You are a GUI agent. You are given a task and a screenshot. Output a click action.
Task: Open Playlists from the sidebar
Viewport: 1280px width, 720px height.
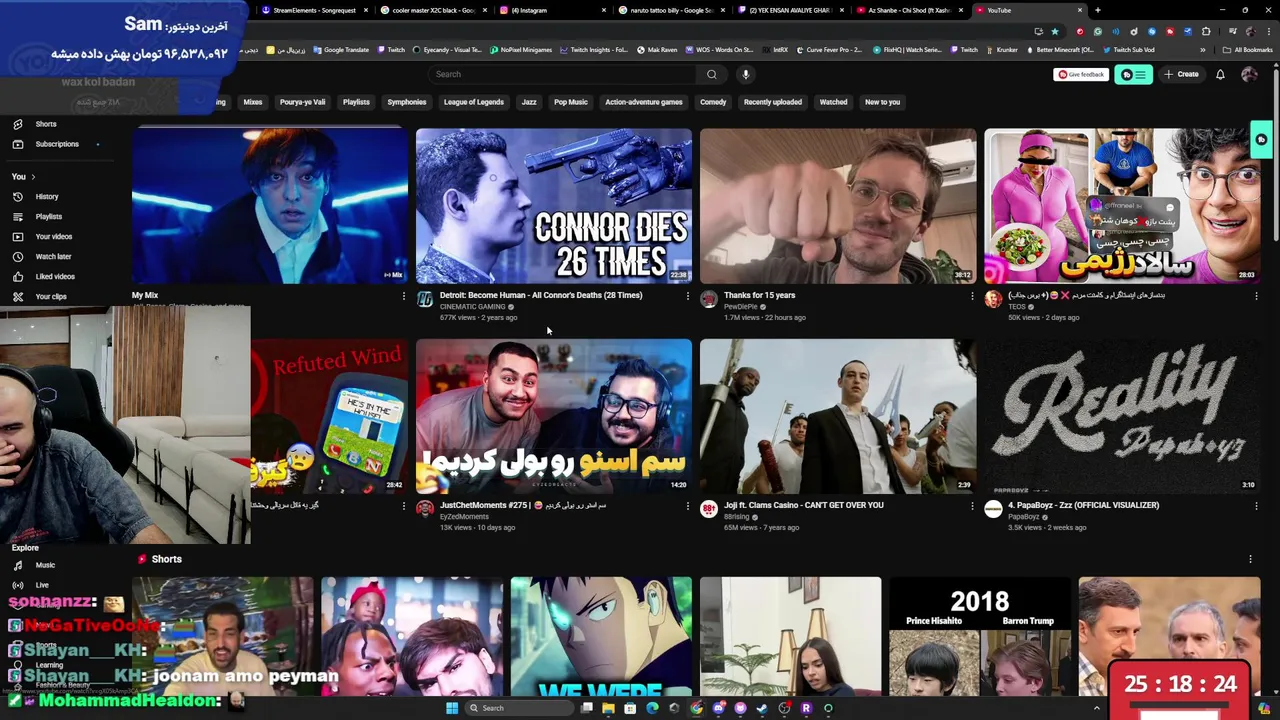(48, 216)
